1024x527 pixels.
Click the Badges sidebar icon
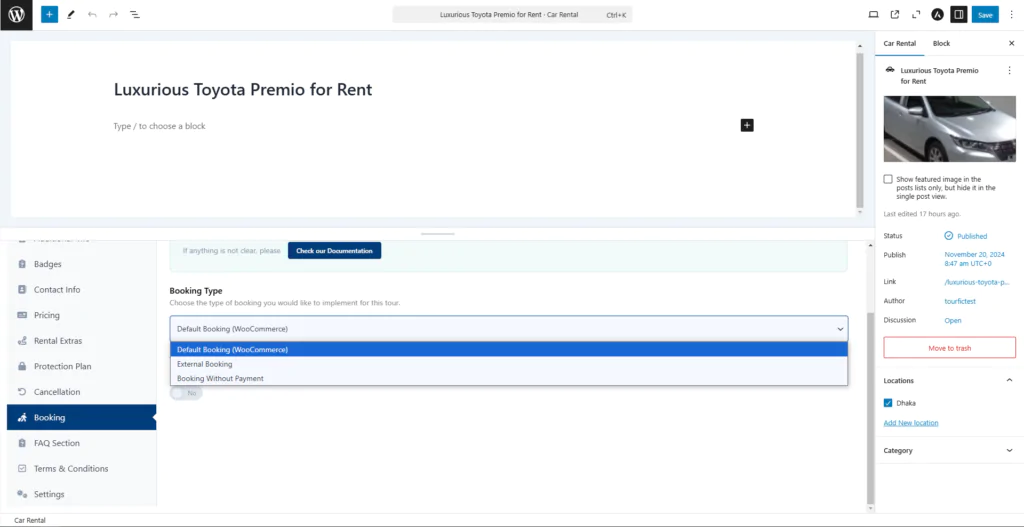[22, 264]
